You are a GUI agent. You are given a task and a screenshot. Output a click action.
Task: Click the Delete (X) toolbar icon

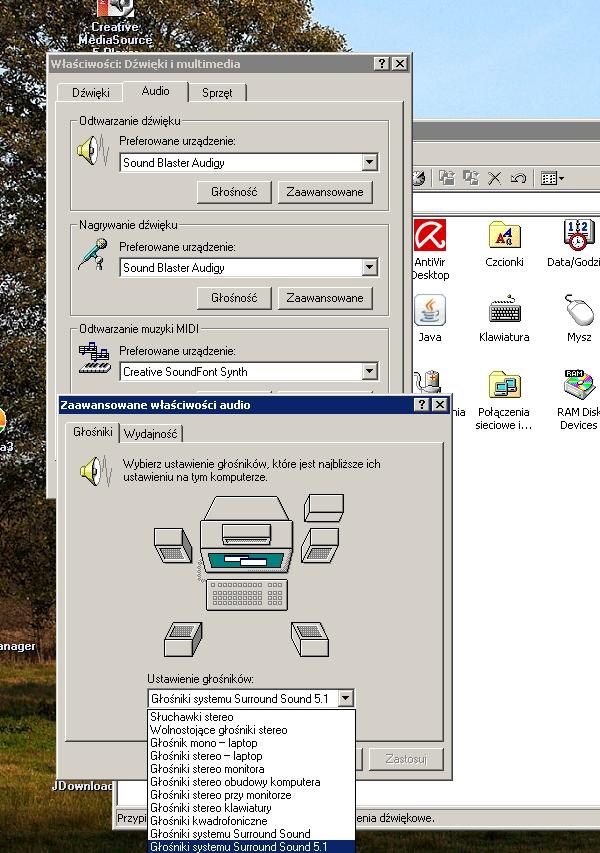(494, 178)
